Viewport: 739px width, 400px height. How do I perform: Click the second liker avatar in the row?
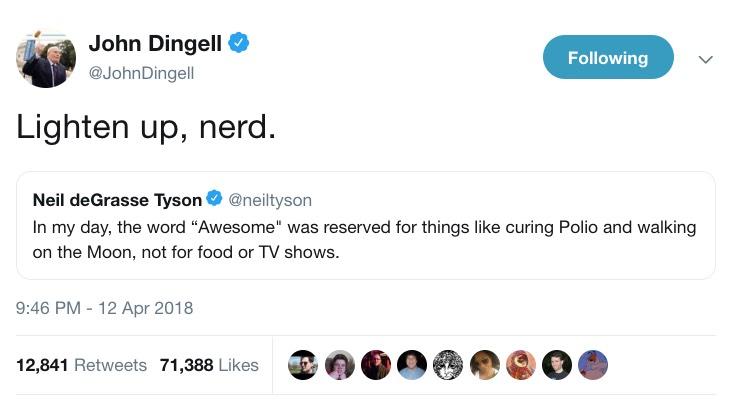pyautogui.click(x=340, y=365)
